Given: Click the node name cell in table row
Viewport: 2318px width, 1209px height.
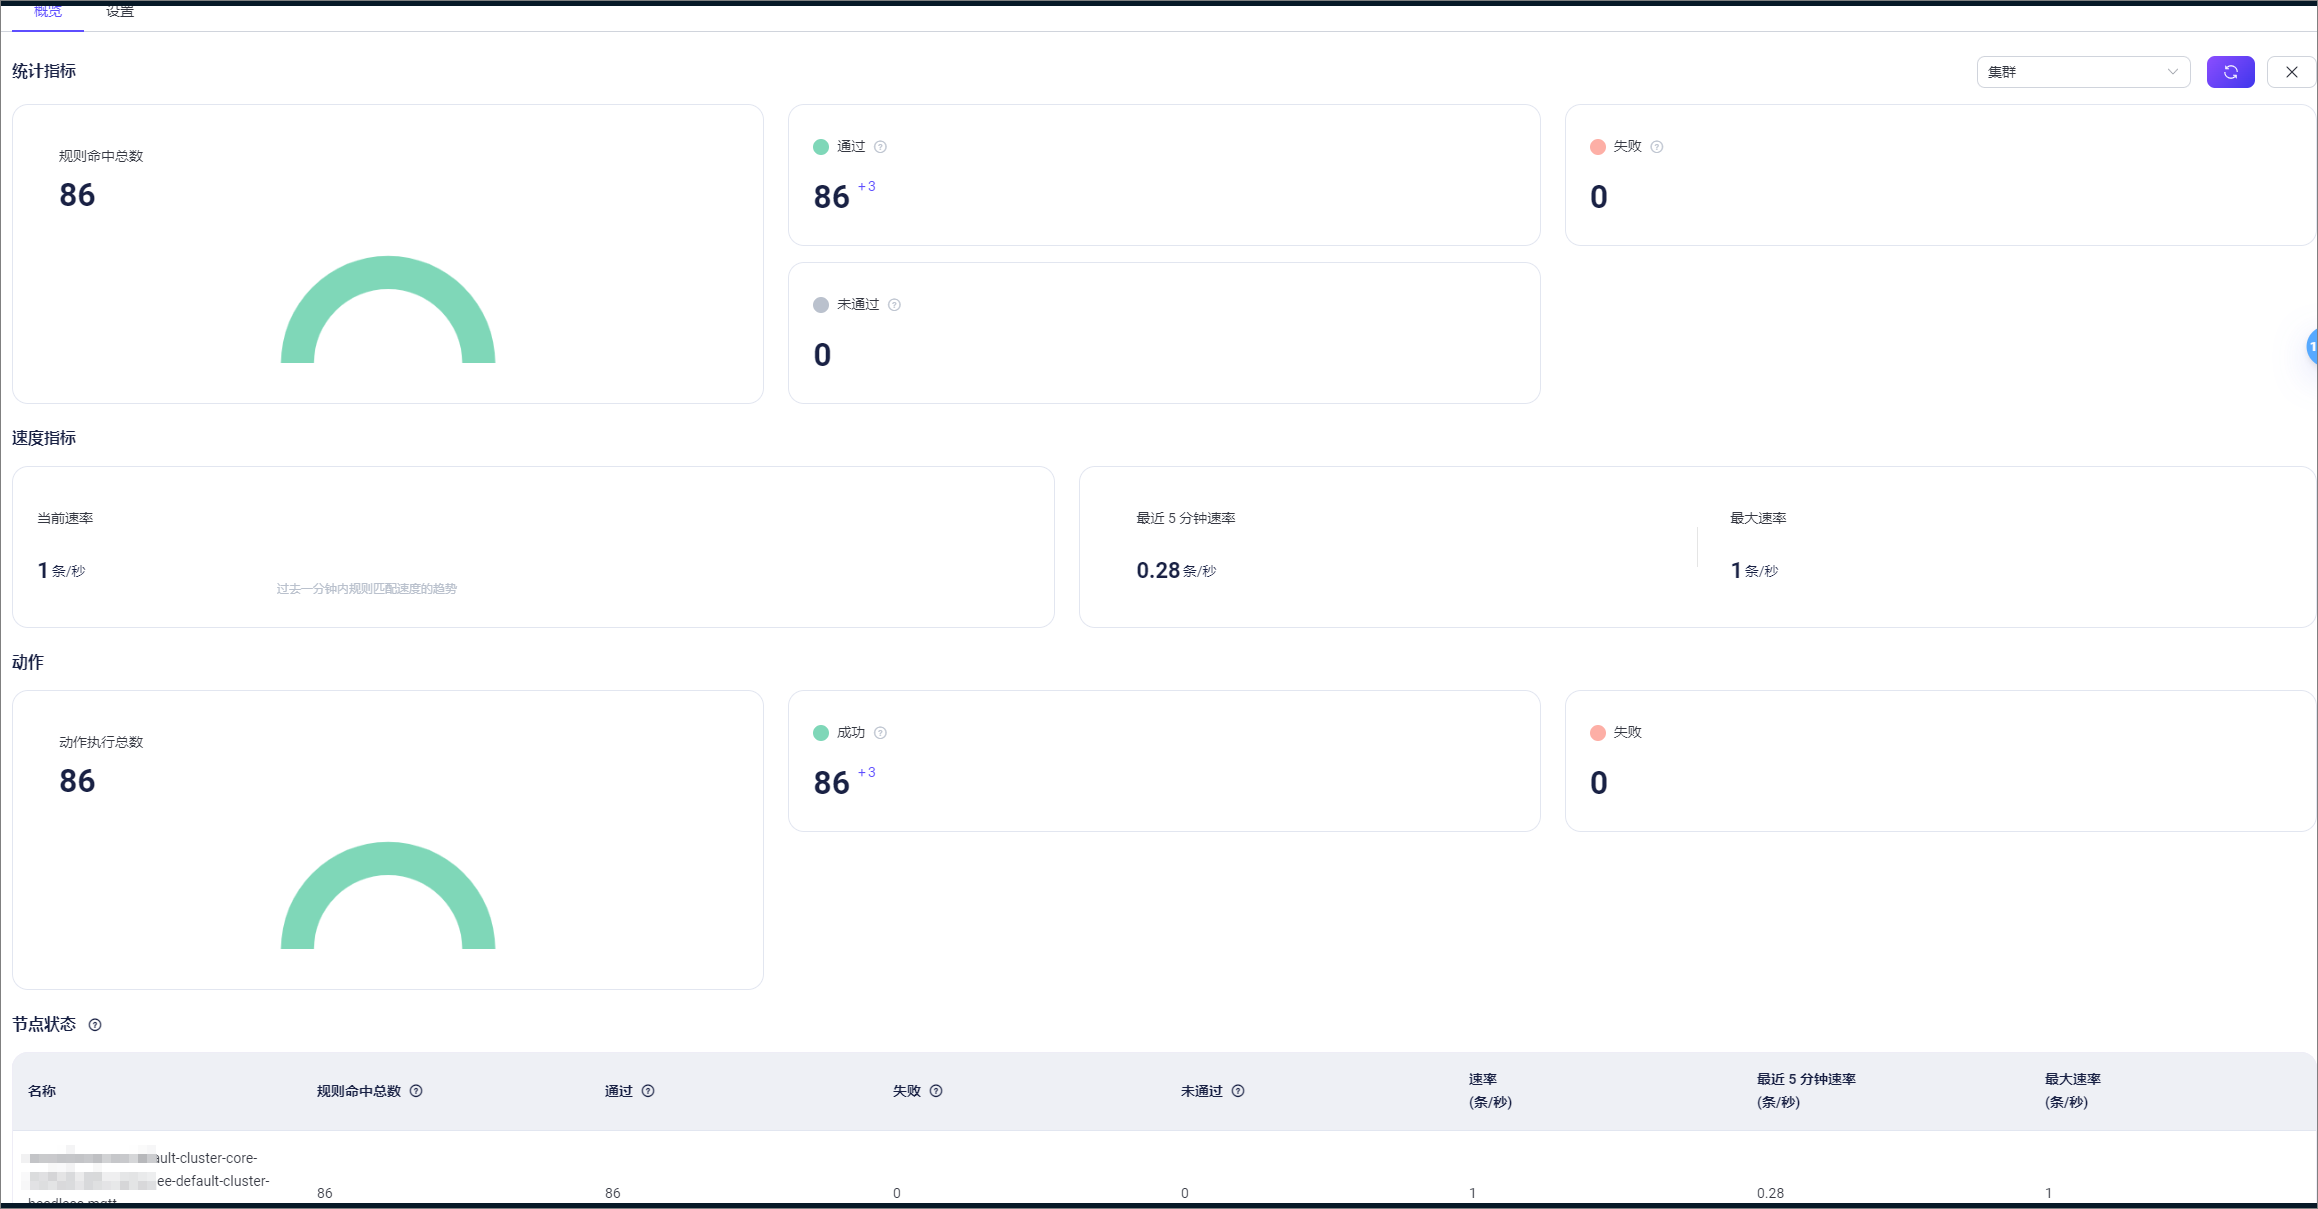Looking at the screenshot, I should [149, 1176].
